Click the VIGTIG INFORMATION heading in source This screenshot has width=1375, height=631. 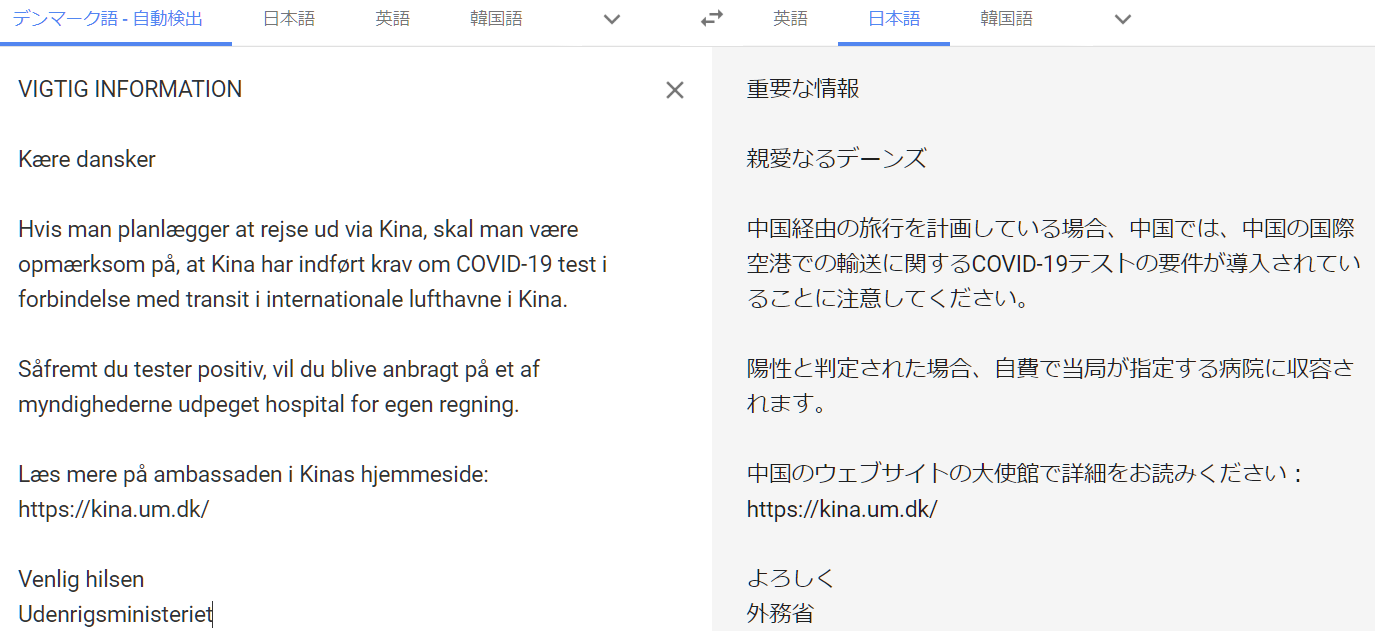click(x=130, y=89)
